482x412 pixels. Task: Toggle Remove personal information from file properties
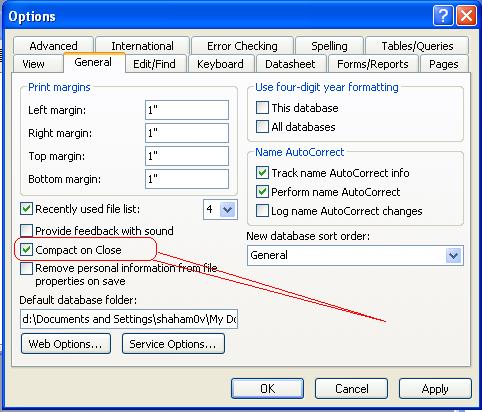click(x=26, y=268)
